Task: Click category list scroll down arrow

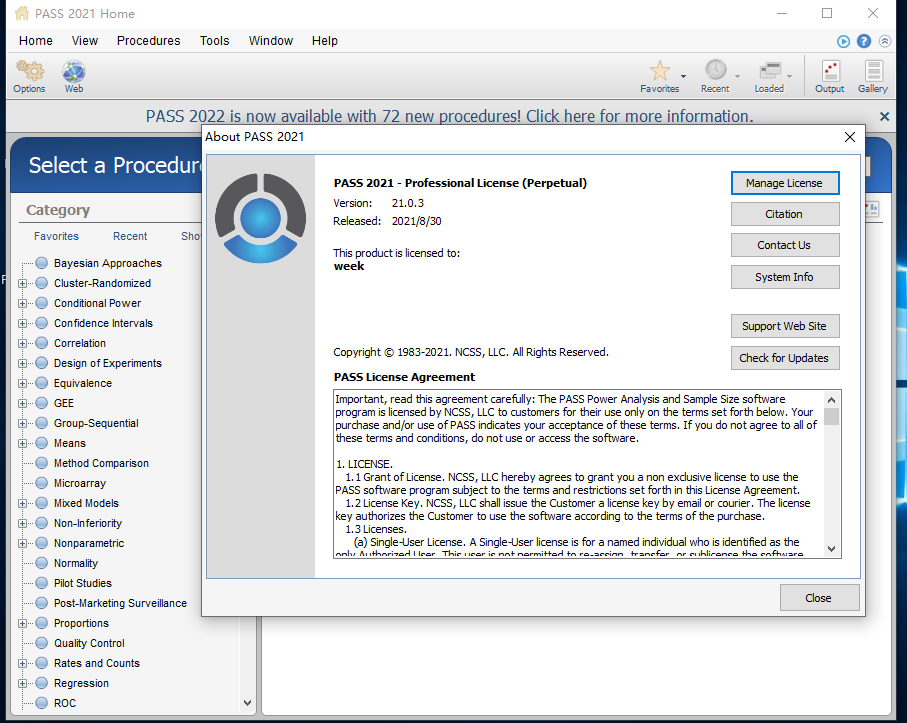Action: point(248,703)
